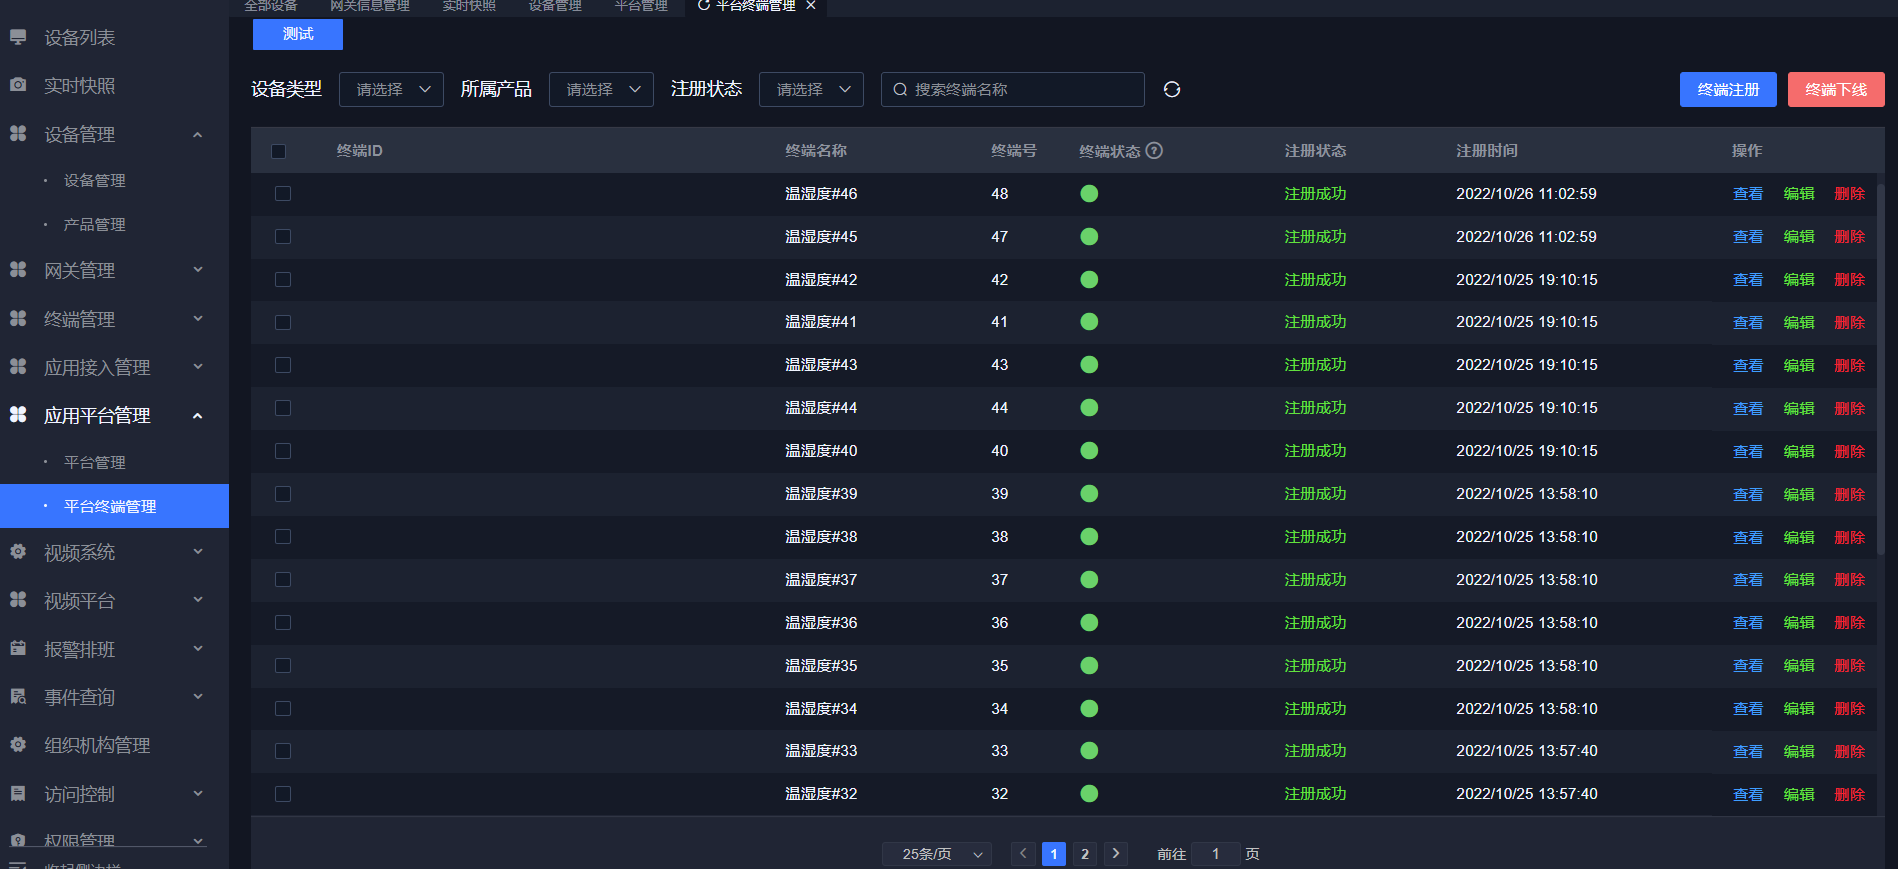Viewport: 1898px width, 869px height.
Task: Check the row for 温湿度#43
Action: click(283, 365)
